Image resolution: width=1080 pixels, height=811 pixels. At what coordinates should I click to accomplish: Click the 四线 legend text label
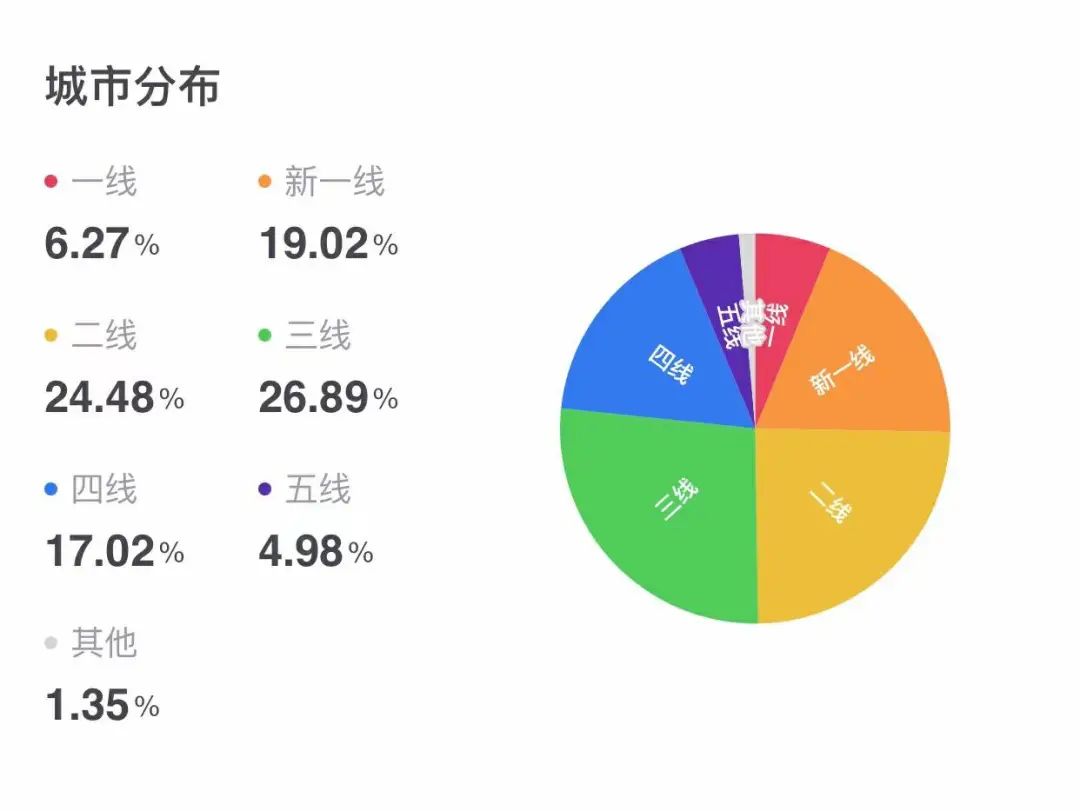pos(104,490)
